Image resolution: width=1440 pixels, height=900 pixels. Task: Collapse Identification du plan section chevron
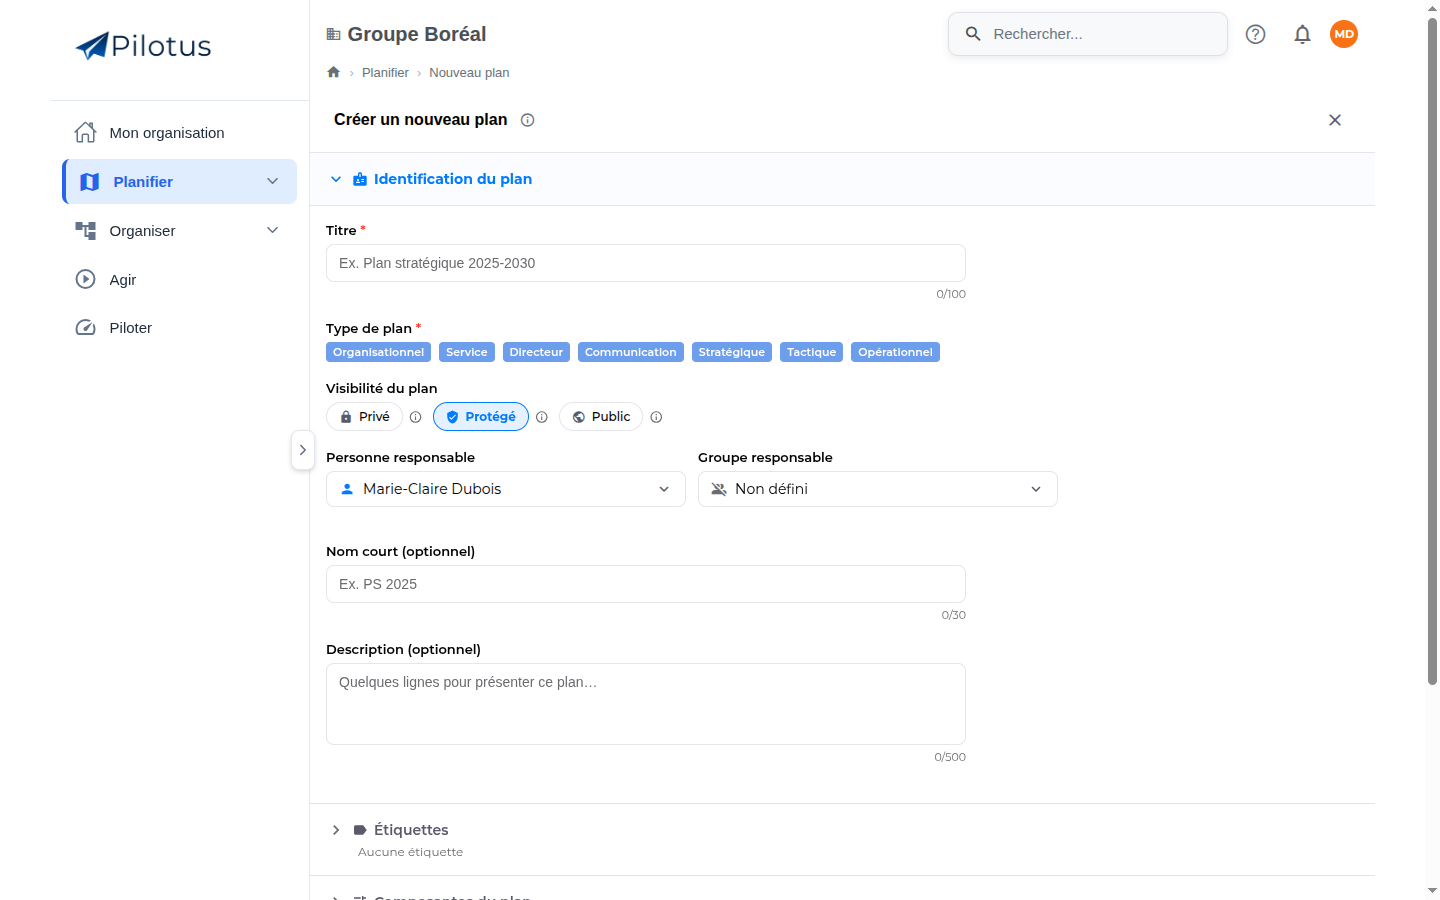[336, 179]
